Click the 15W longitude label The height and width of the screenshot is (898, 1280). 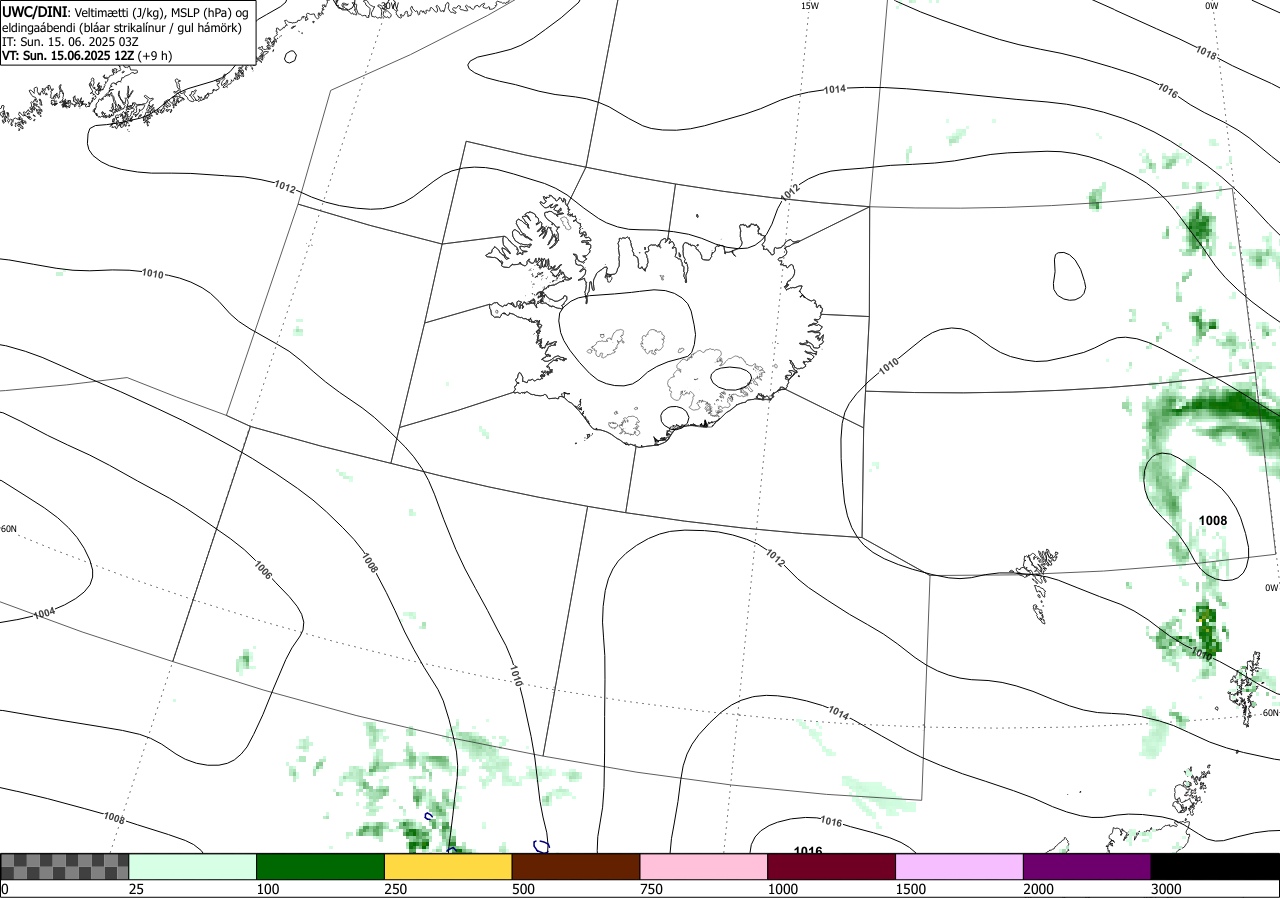(x=810, y=6)
